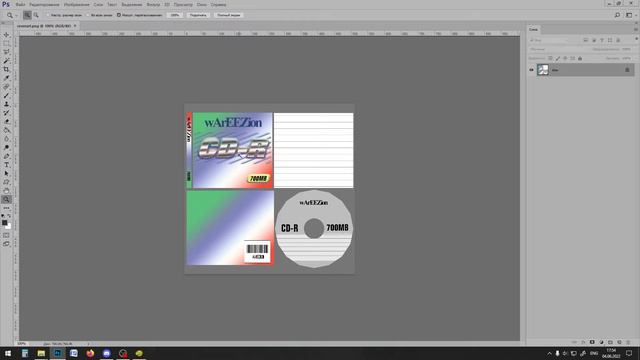Click the 100% zoom button

(x=175, y=15)
